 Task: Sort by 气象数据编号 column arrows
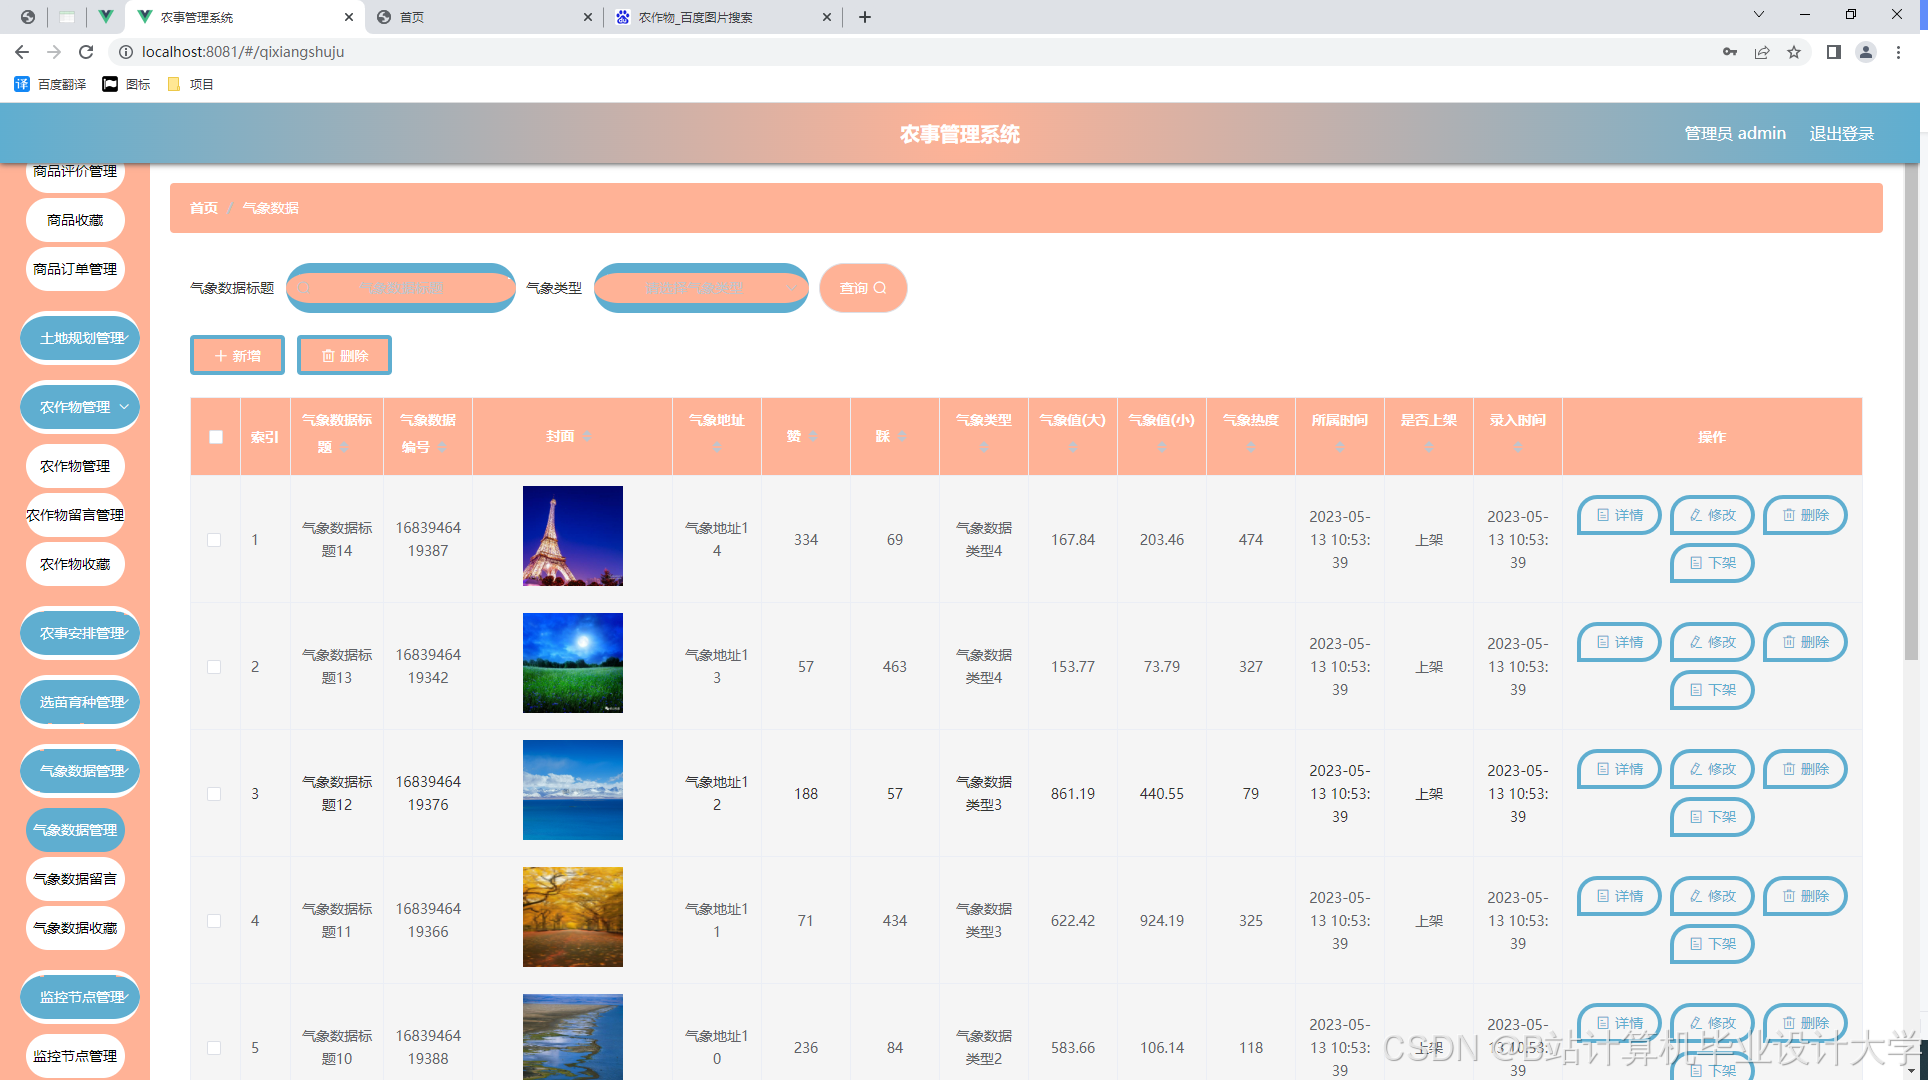point(442,447)
